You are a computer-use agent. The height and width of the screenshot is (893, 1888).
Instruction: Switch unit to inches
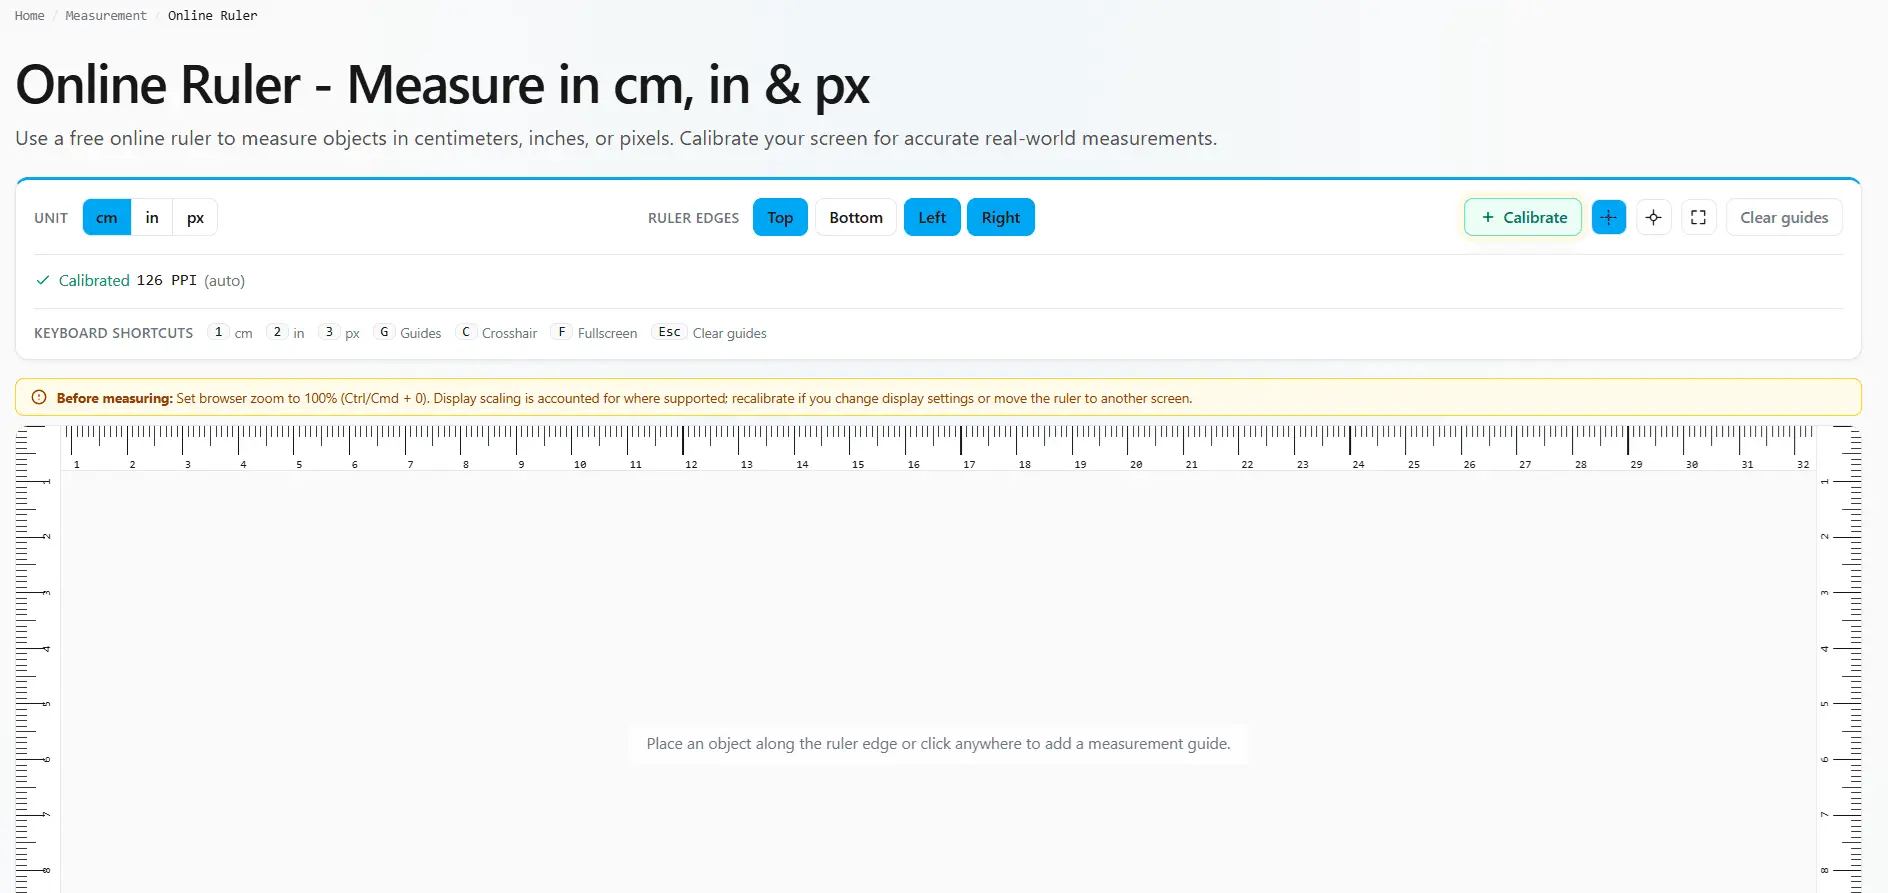152,217
